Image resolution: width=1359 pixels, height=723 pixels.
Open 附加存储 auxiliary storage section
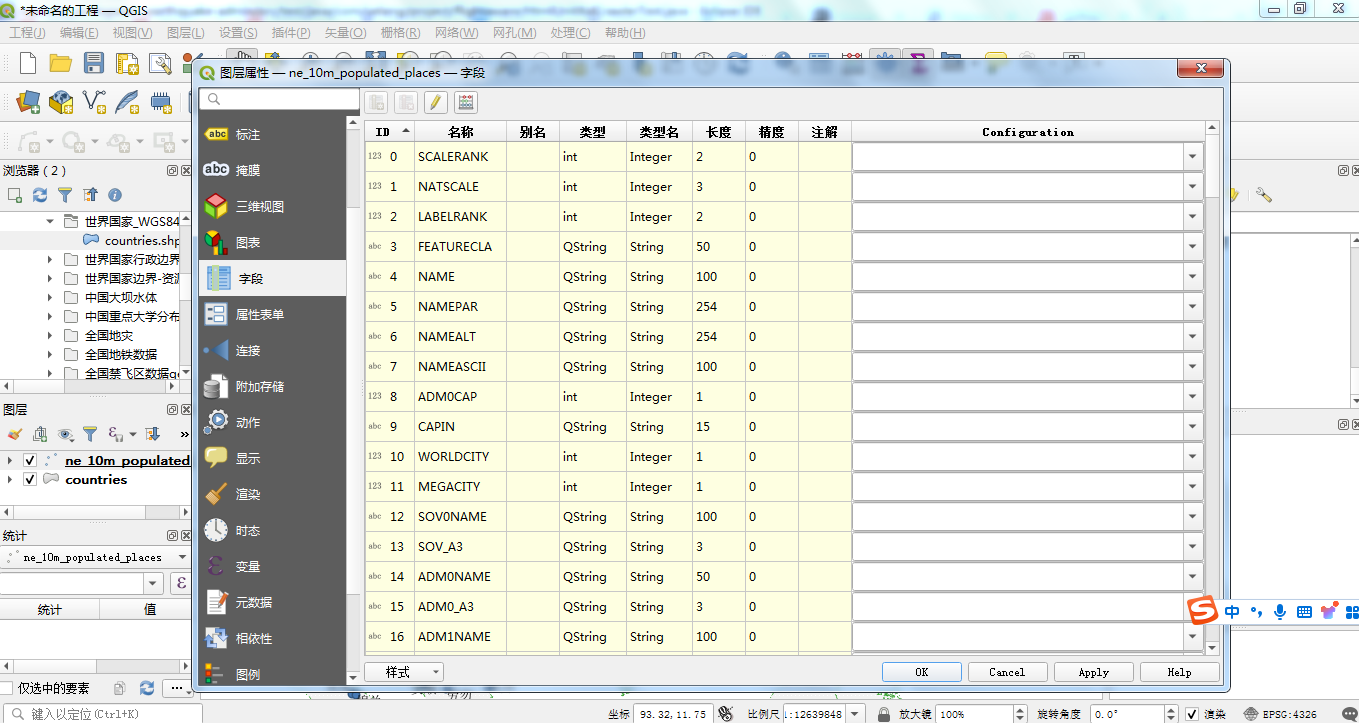coord(273,386)
